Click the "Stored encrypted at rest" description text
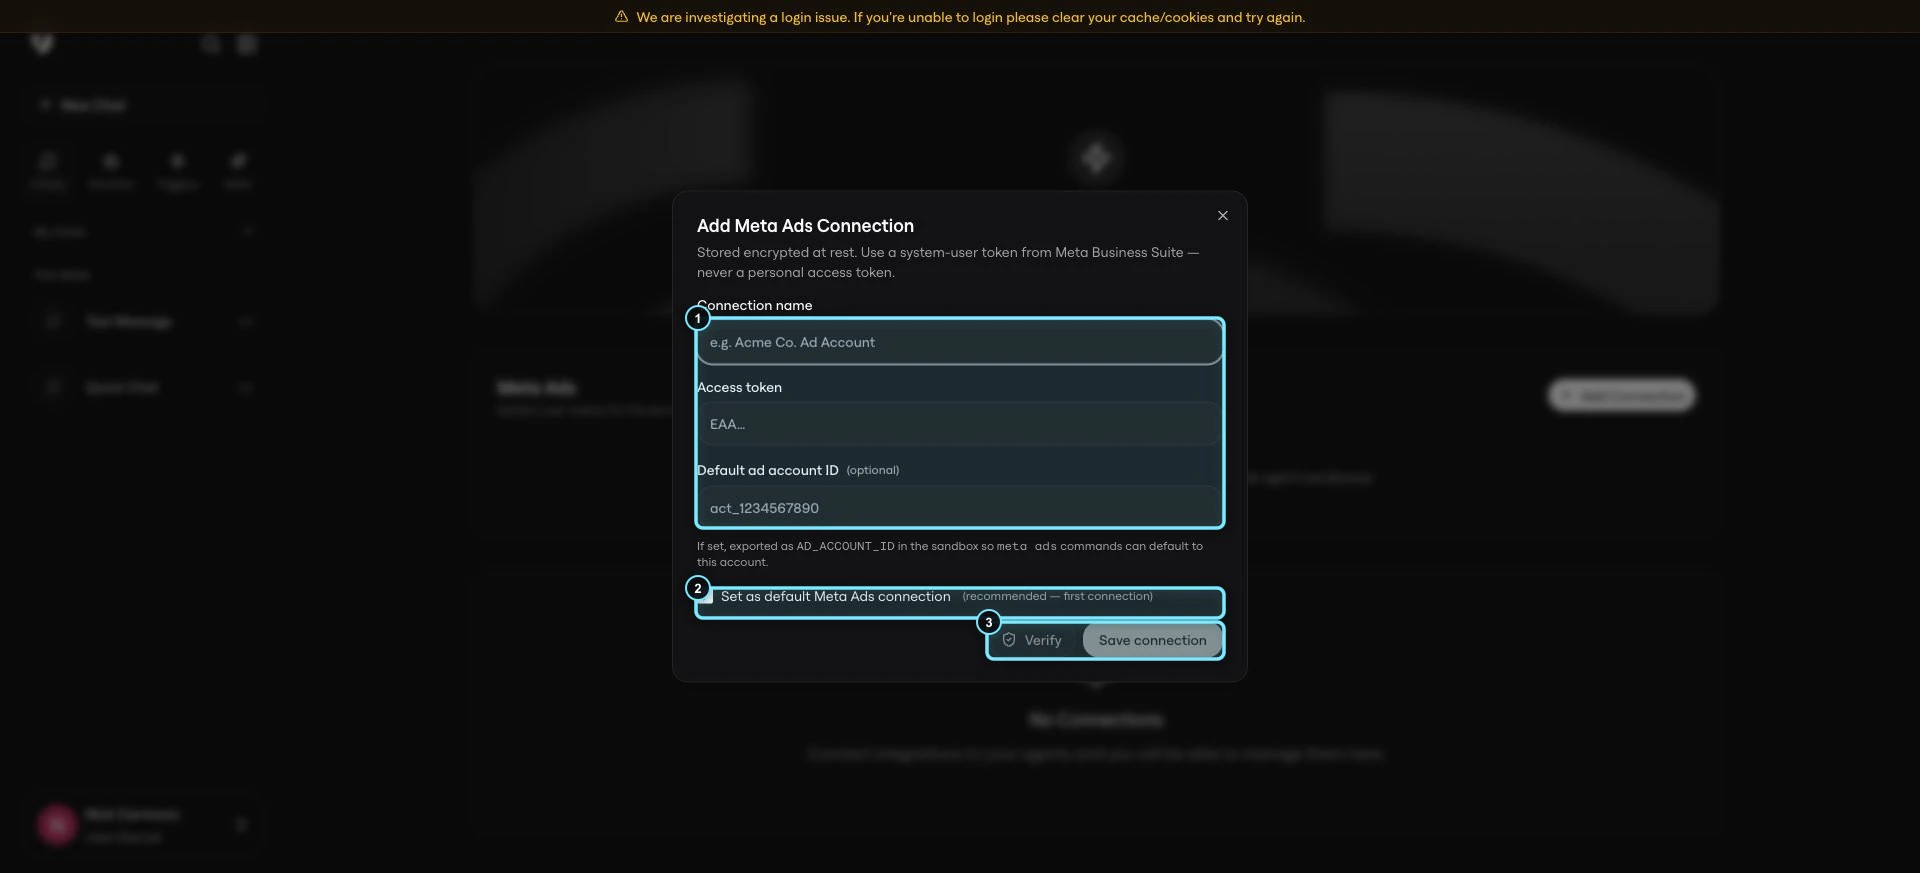 (948, 263)
